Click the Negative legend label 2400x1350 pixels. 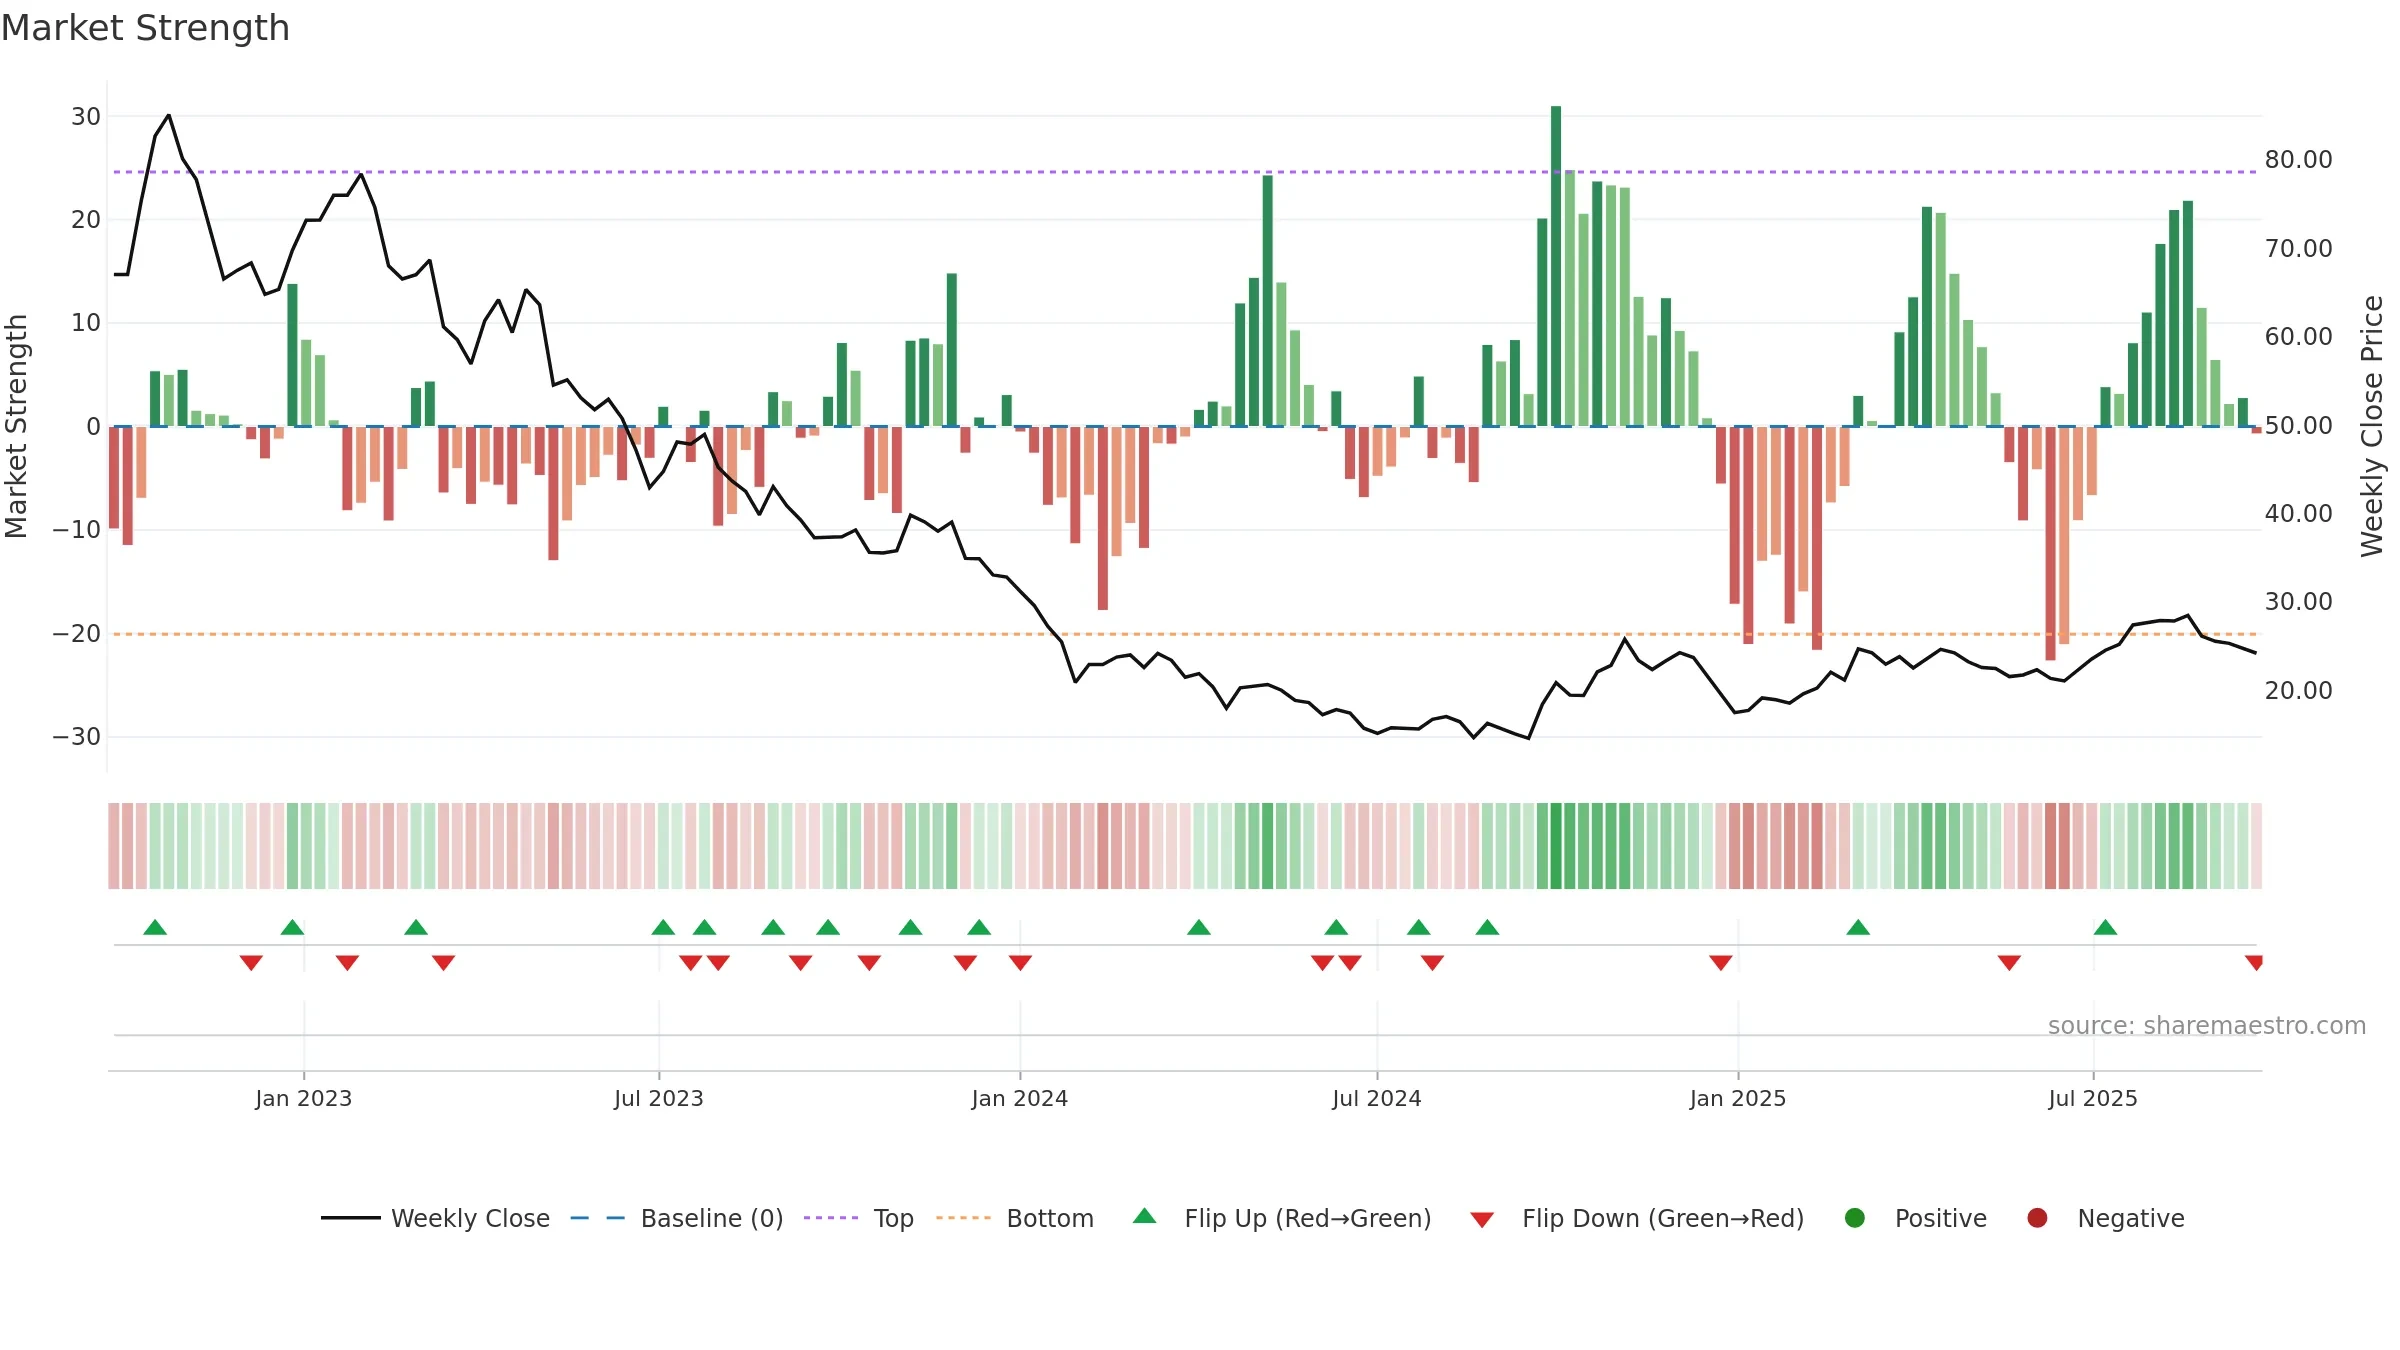[2131, 1218]
